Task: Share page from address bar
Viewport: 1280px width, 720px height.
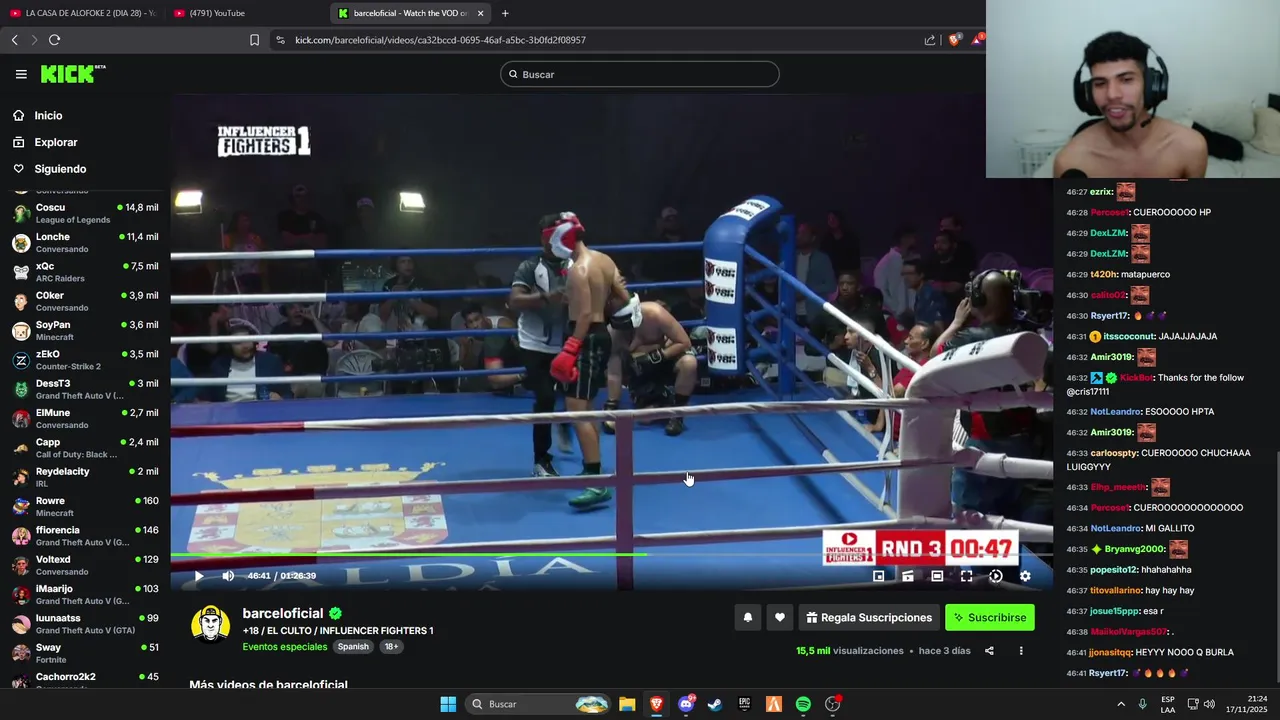Action: pos(930,40)
